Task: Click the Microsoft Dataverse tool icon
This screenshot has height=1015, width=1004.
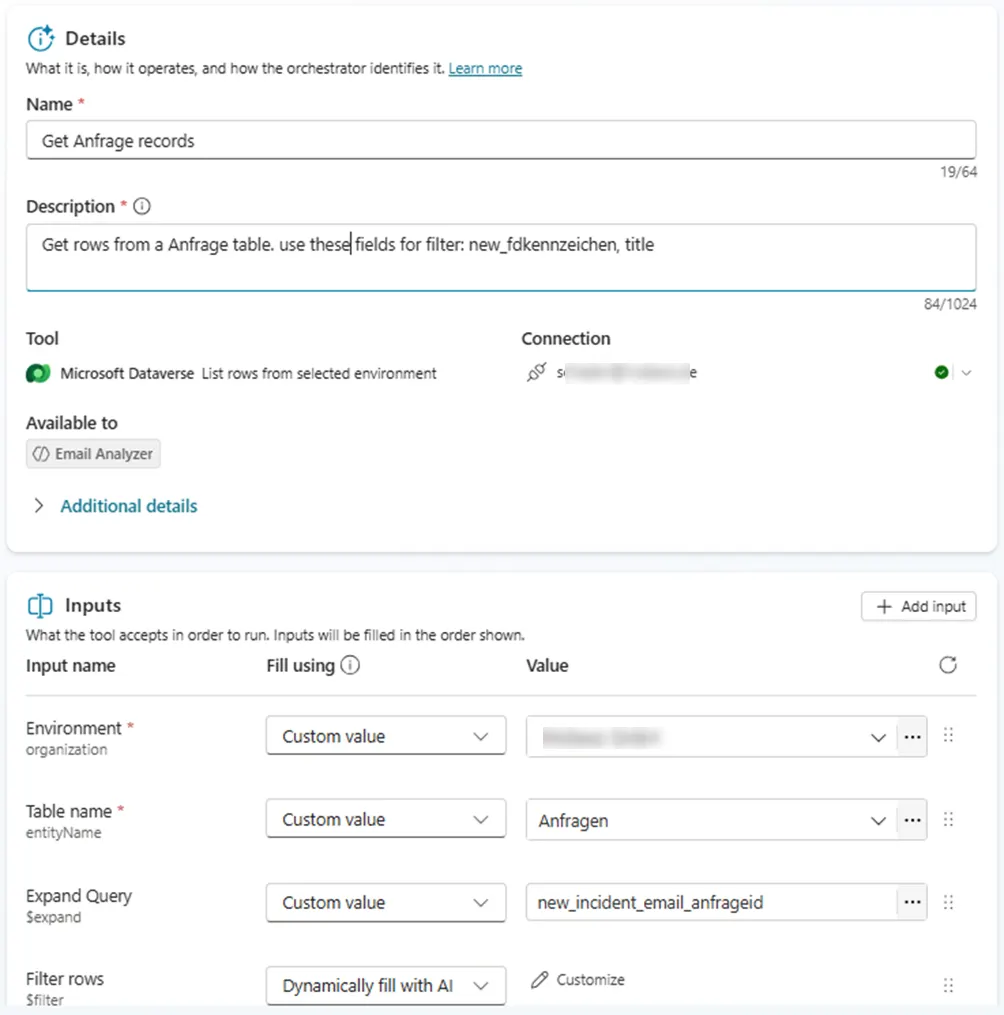Action: (x=38, y=374)
